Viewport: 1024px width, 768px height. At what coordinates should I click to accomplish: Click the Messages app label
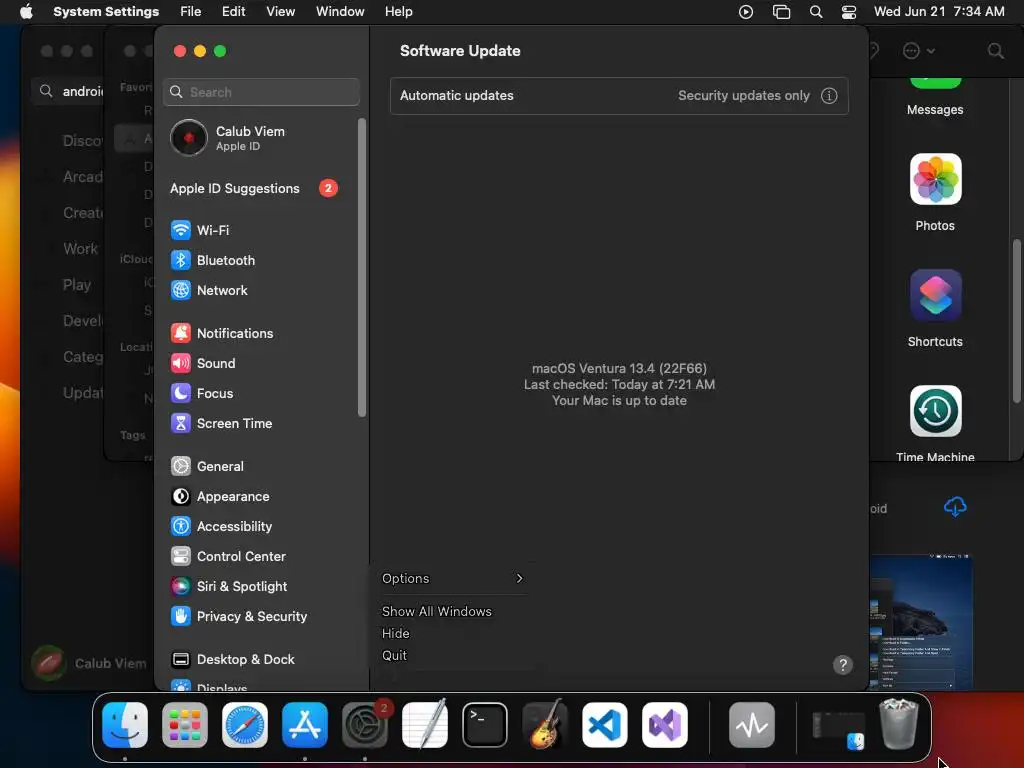tap(935, 110)
